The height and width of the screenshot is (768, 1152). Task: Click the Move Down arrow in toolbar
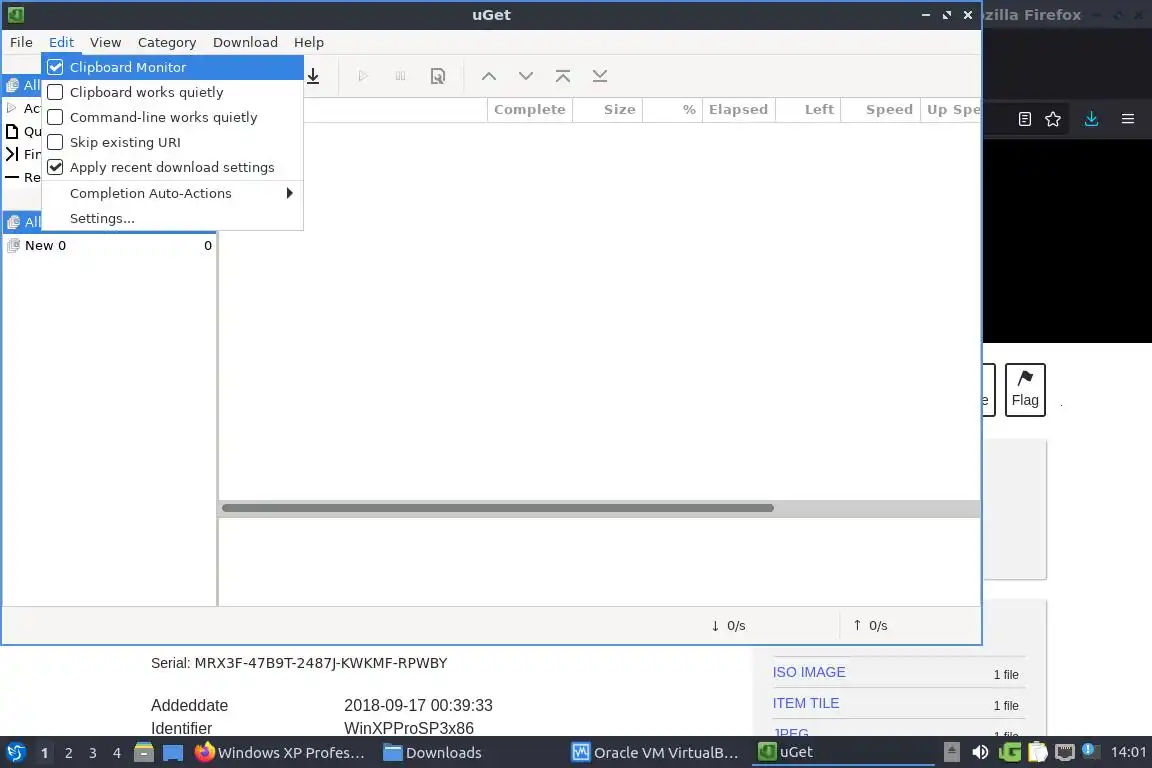tap(526, 76)
